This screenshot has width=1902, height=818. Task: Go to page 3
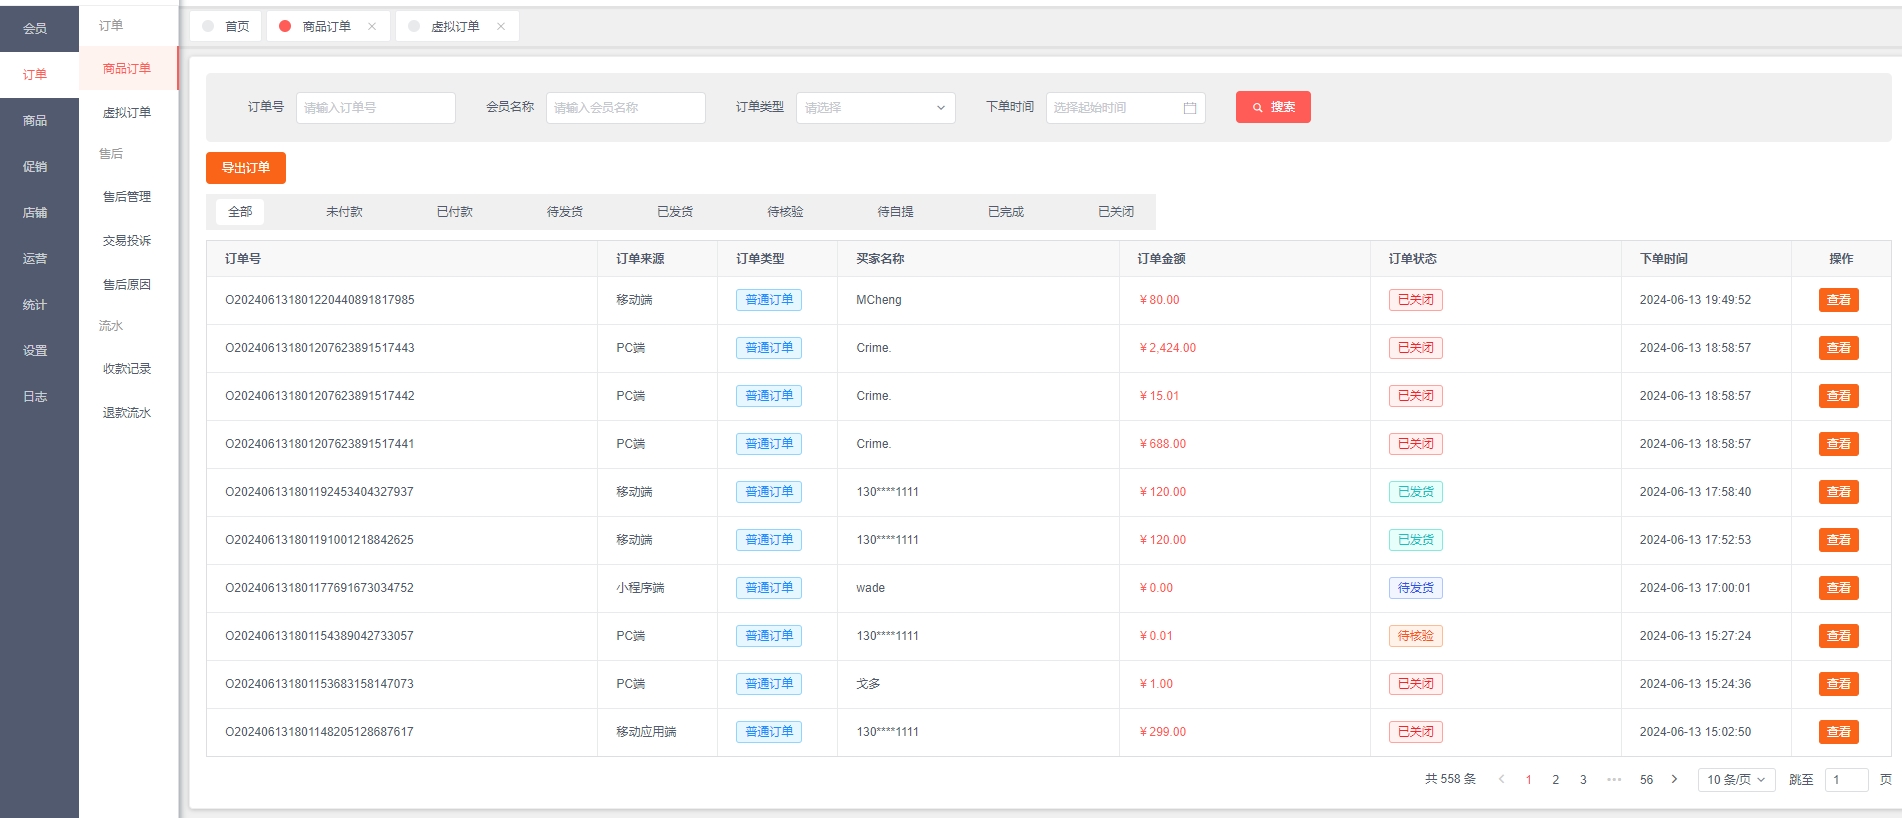click(1583, 780)
